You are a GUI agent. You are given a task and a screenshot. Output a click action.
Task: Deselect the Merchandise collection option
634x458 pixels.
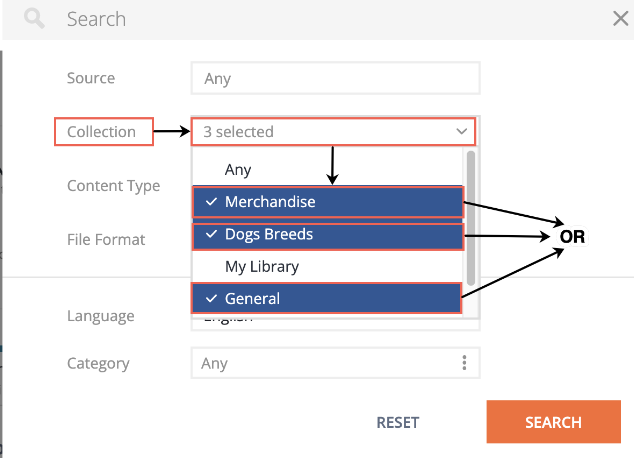coord(328,202)
